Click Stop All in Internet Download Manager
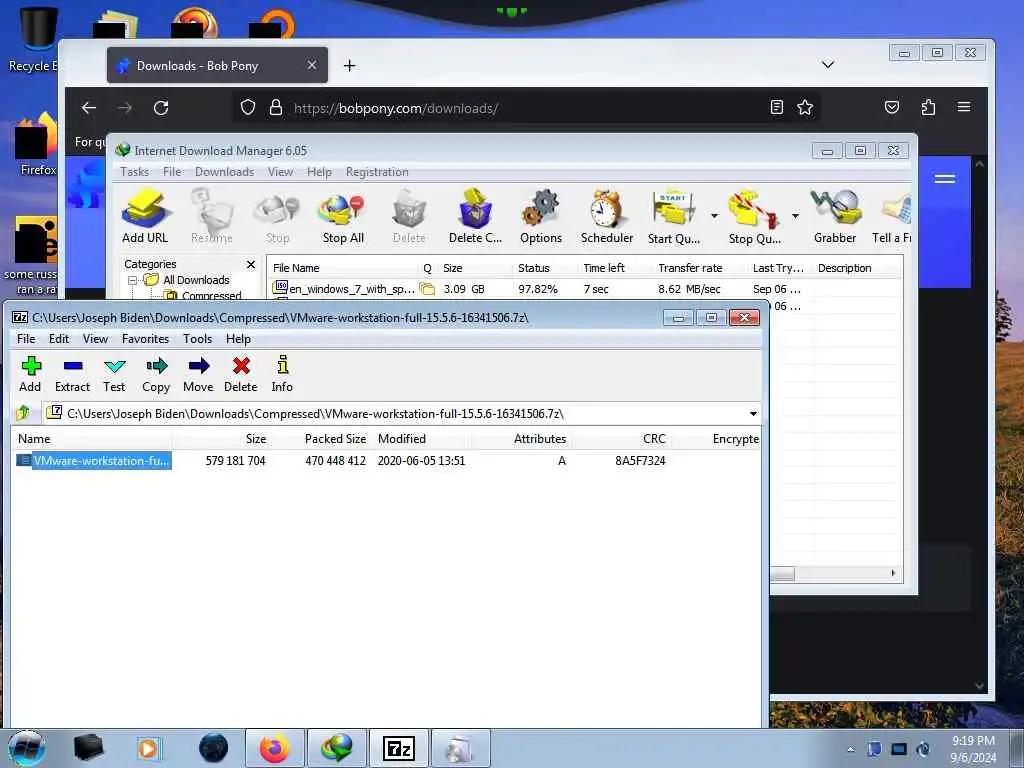Image resolution: width=1024 pixels, height=768 pixels. point(343,217)
